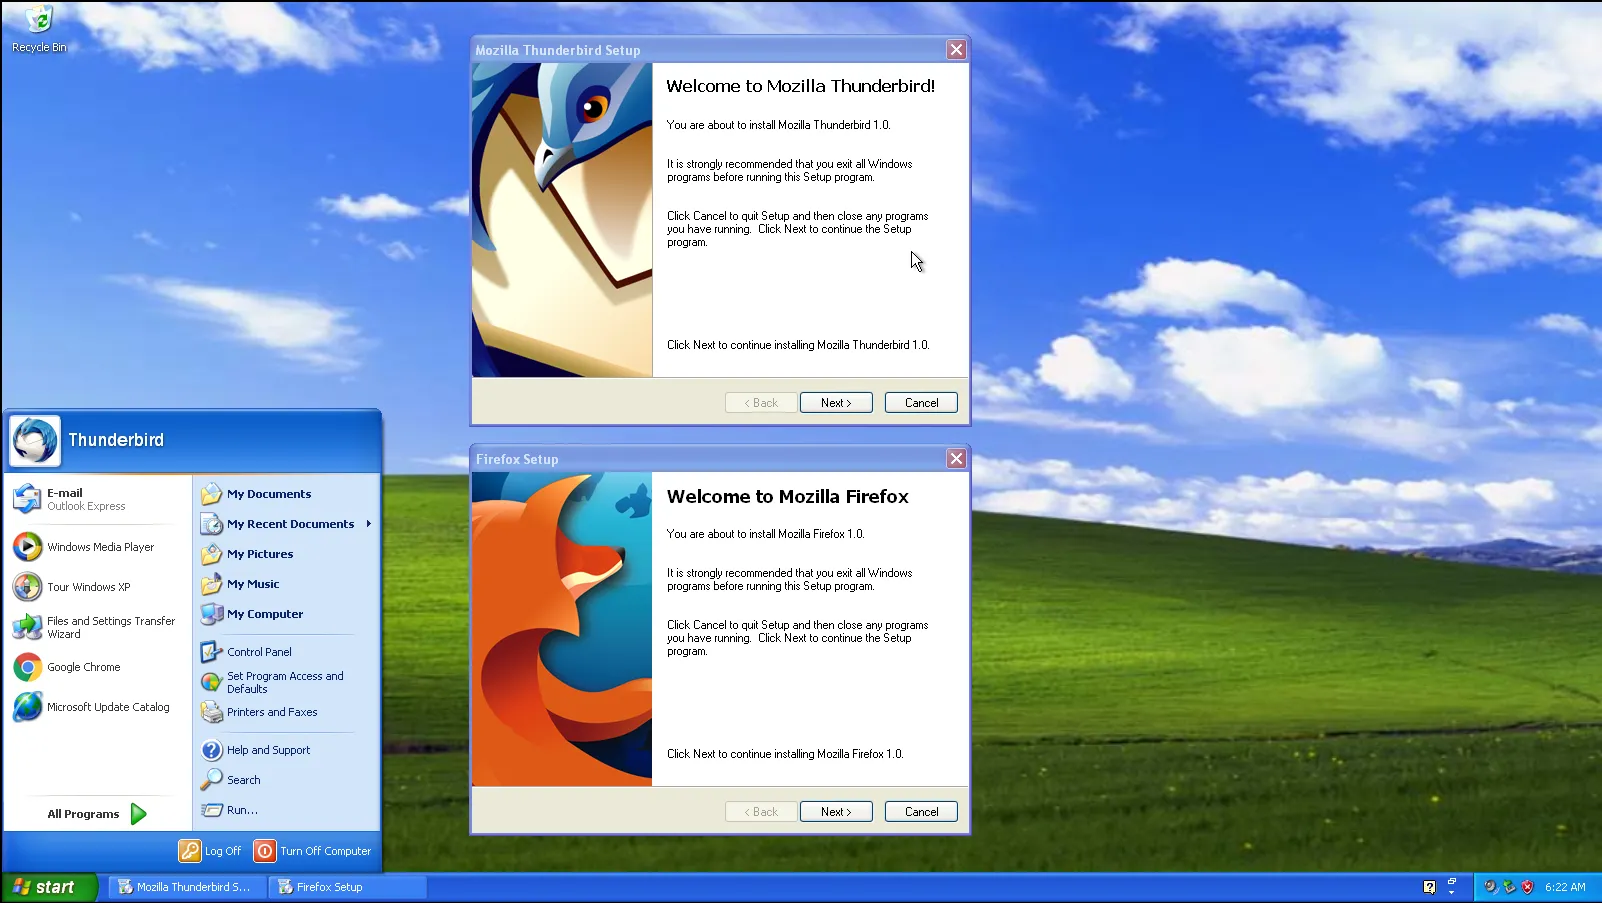This screenshot has height=903, width=1602.
Task: Switch to Firefox Setup taskbar window
Action: click(x=347, y=886)
